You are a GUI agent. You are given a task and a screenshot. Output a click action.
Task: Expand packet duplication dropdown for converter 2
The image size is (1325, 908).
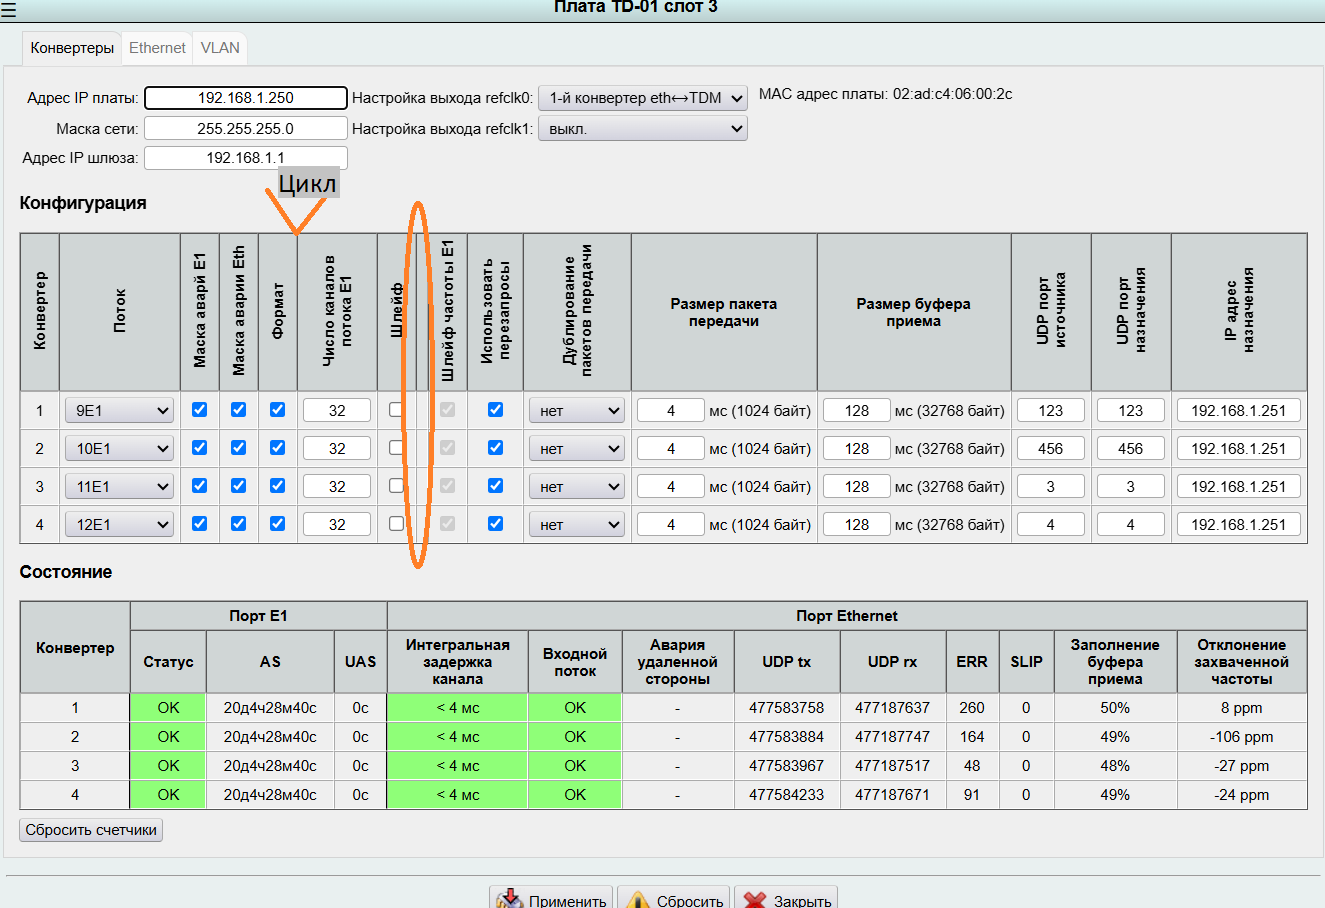pos(577,449)
